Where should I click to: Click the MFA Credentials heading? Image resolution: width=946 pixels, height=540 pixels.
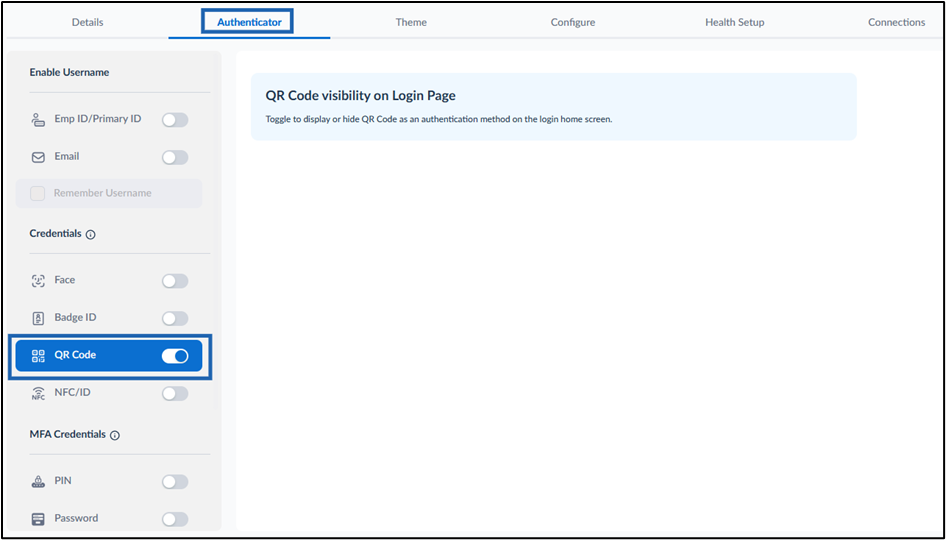click(68, 434)
